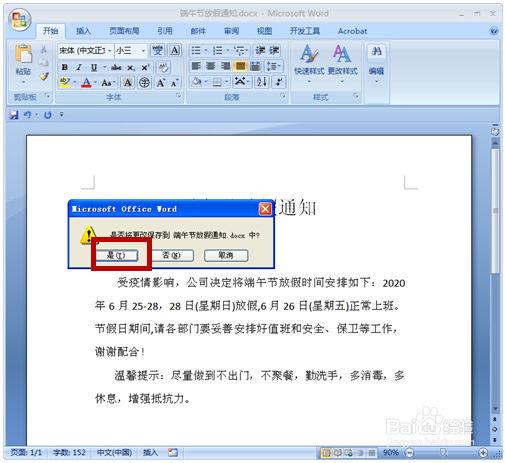Image resolution: width=506 pixels, height=463 pixels.
Task: Click 否(N) in the save dialog
Action: 171,255
